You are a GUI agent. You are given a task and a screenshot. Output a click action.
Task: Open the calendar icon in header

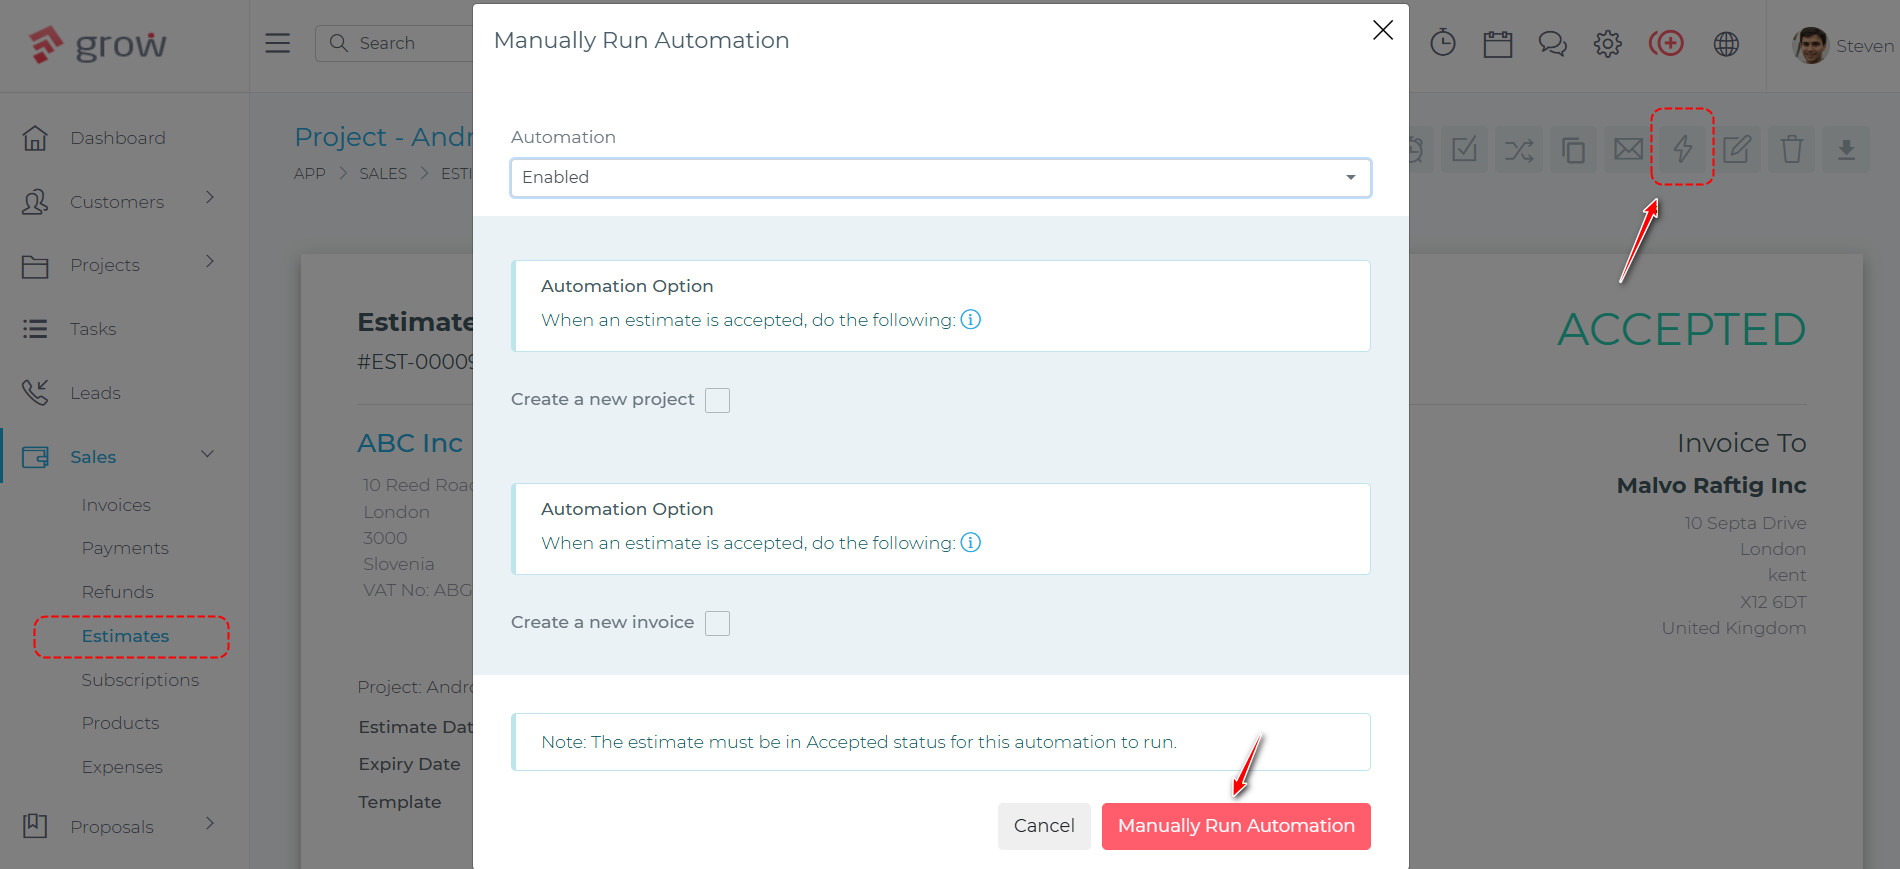coord(1497,44)
